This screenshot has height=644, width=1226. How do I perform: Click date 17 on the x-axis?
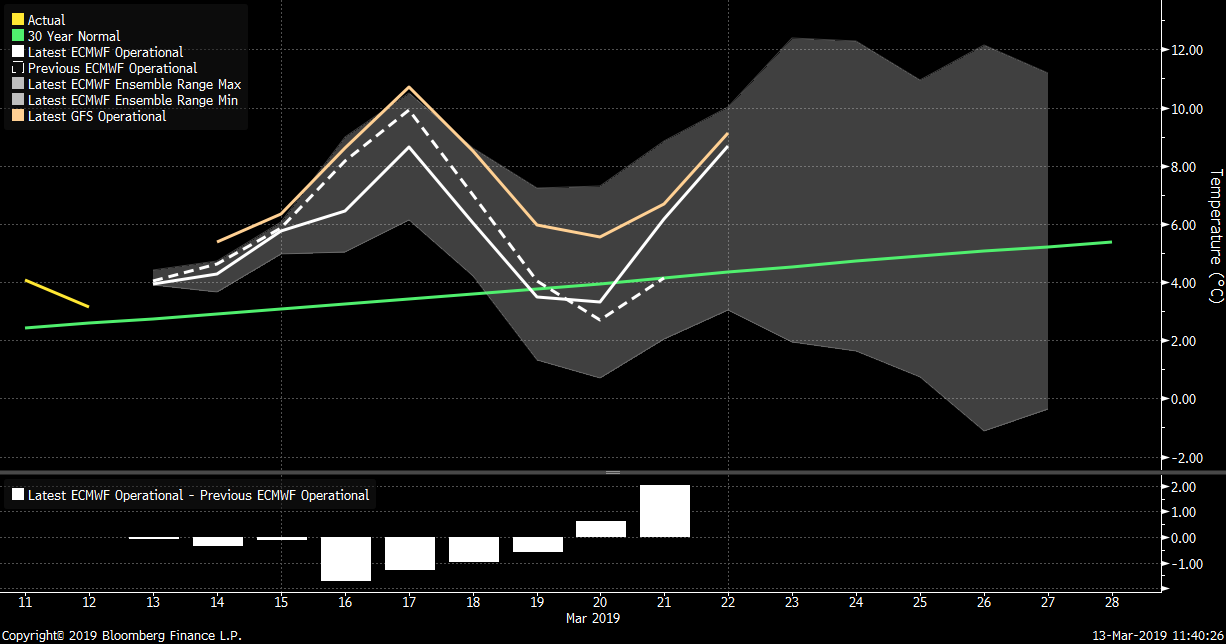pyautogui.click(x=409, y=602)
